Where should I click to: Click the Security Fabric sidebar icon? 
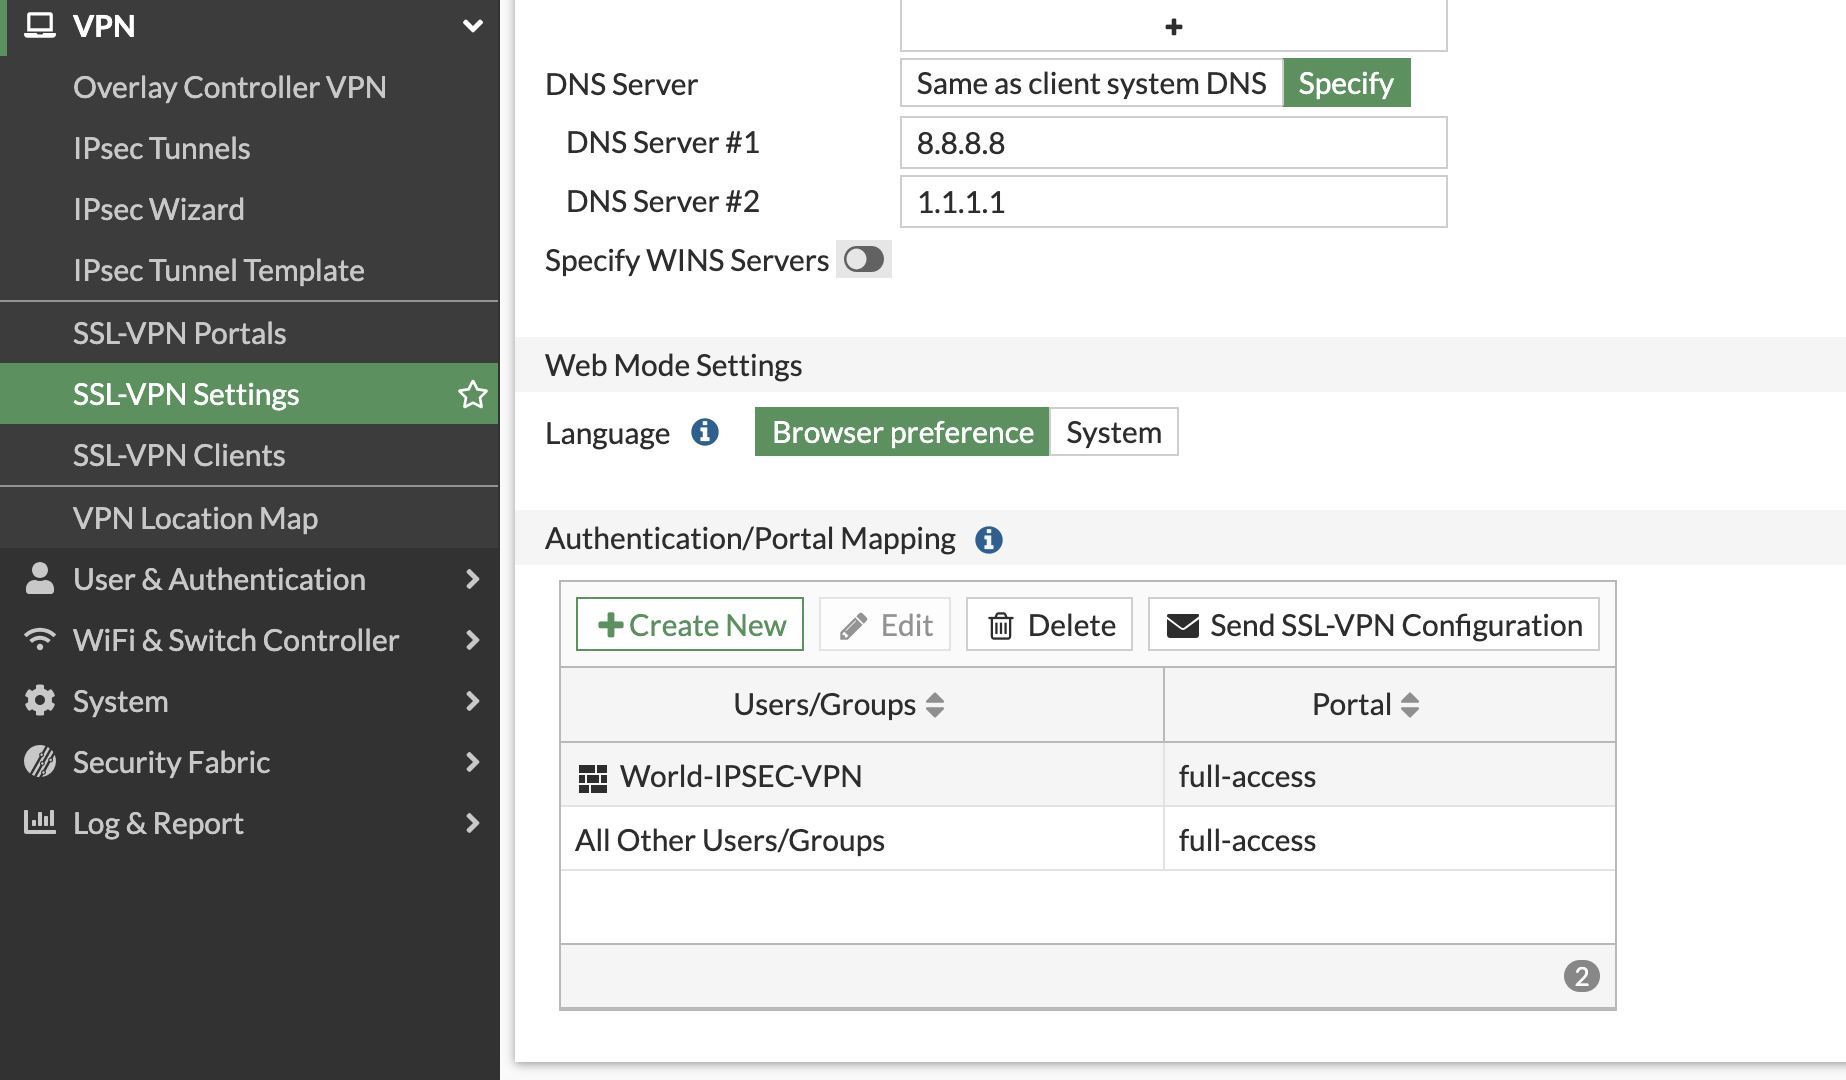click(x=40, y=762)
